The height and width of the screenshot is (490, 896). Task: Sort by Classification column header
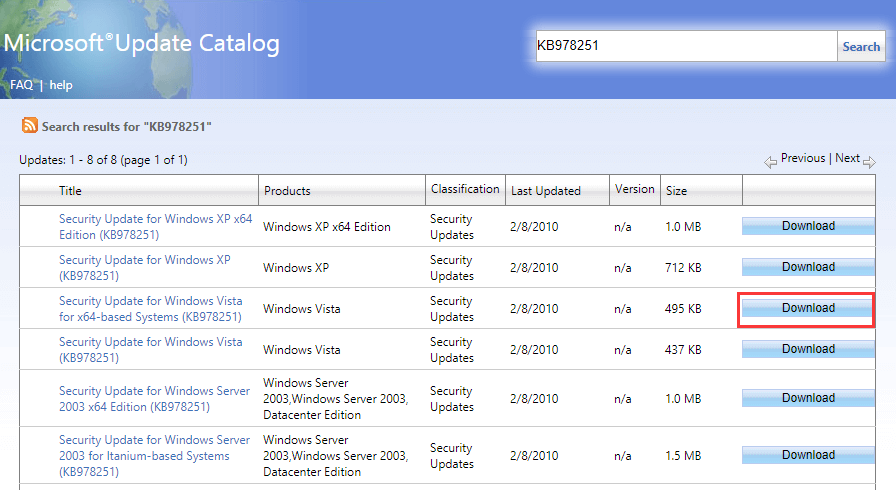pyautogui.click(x=465, y=189)
